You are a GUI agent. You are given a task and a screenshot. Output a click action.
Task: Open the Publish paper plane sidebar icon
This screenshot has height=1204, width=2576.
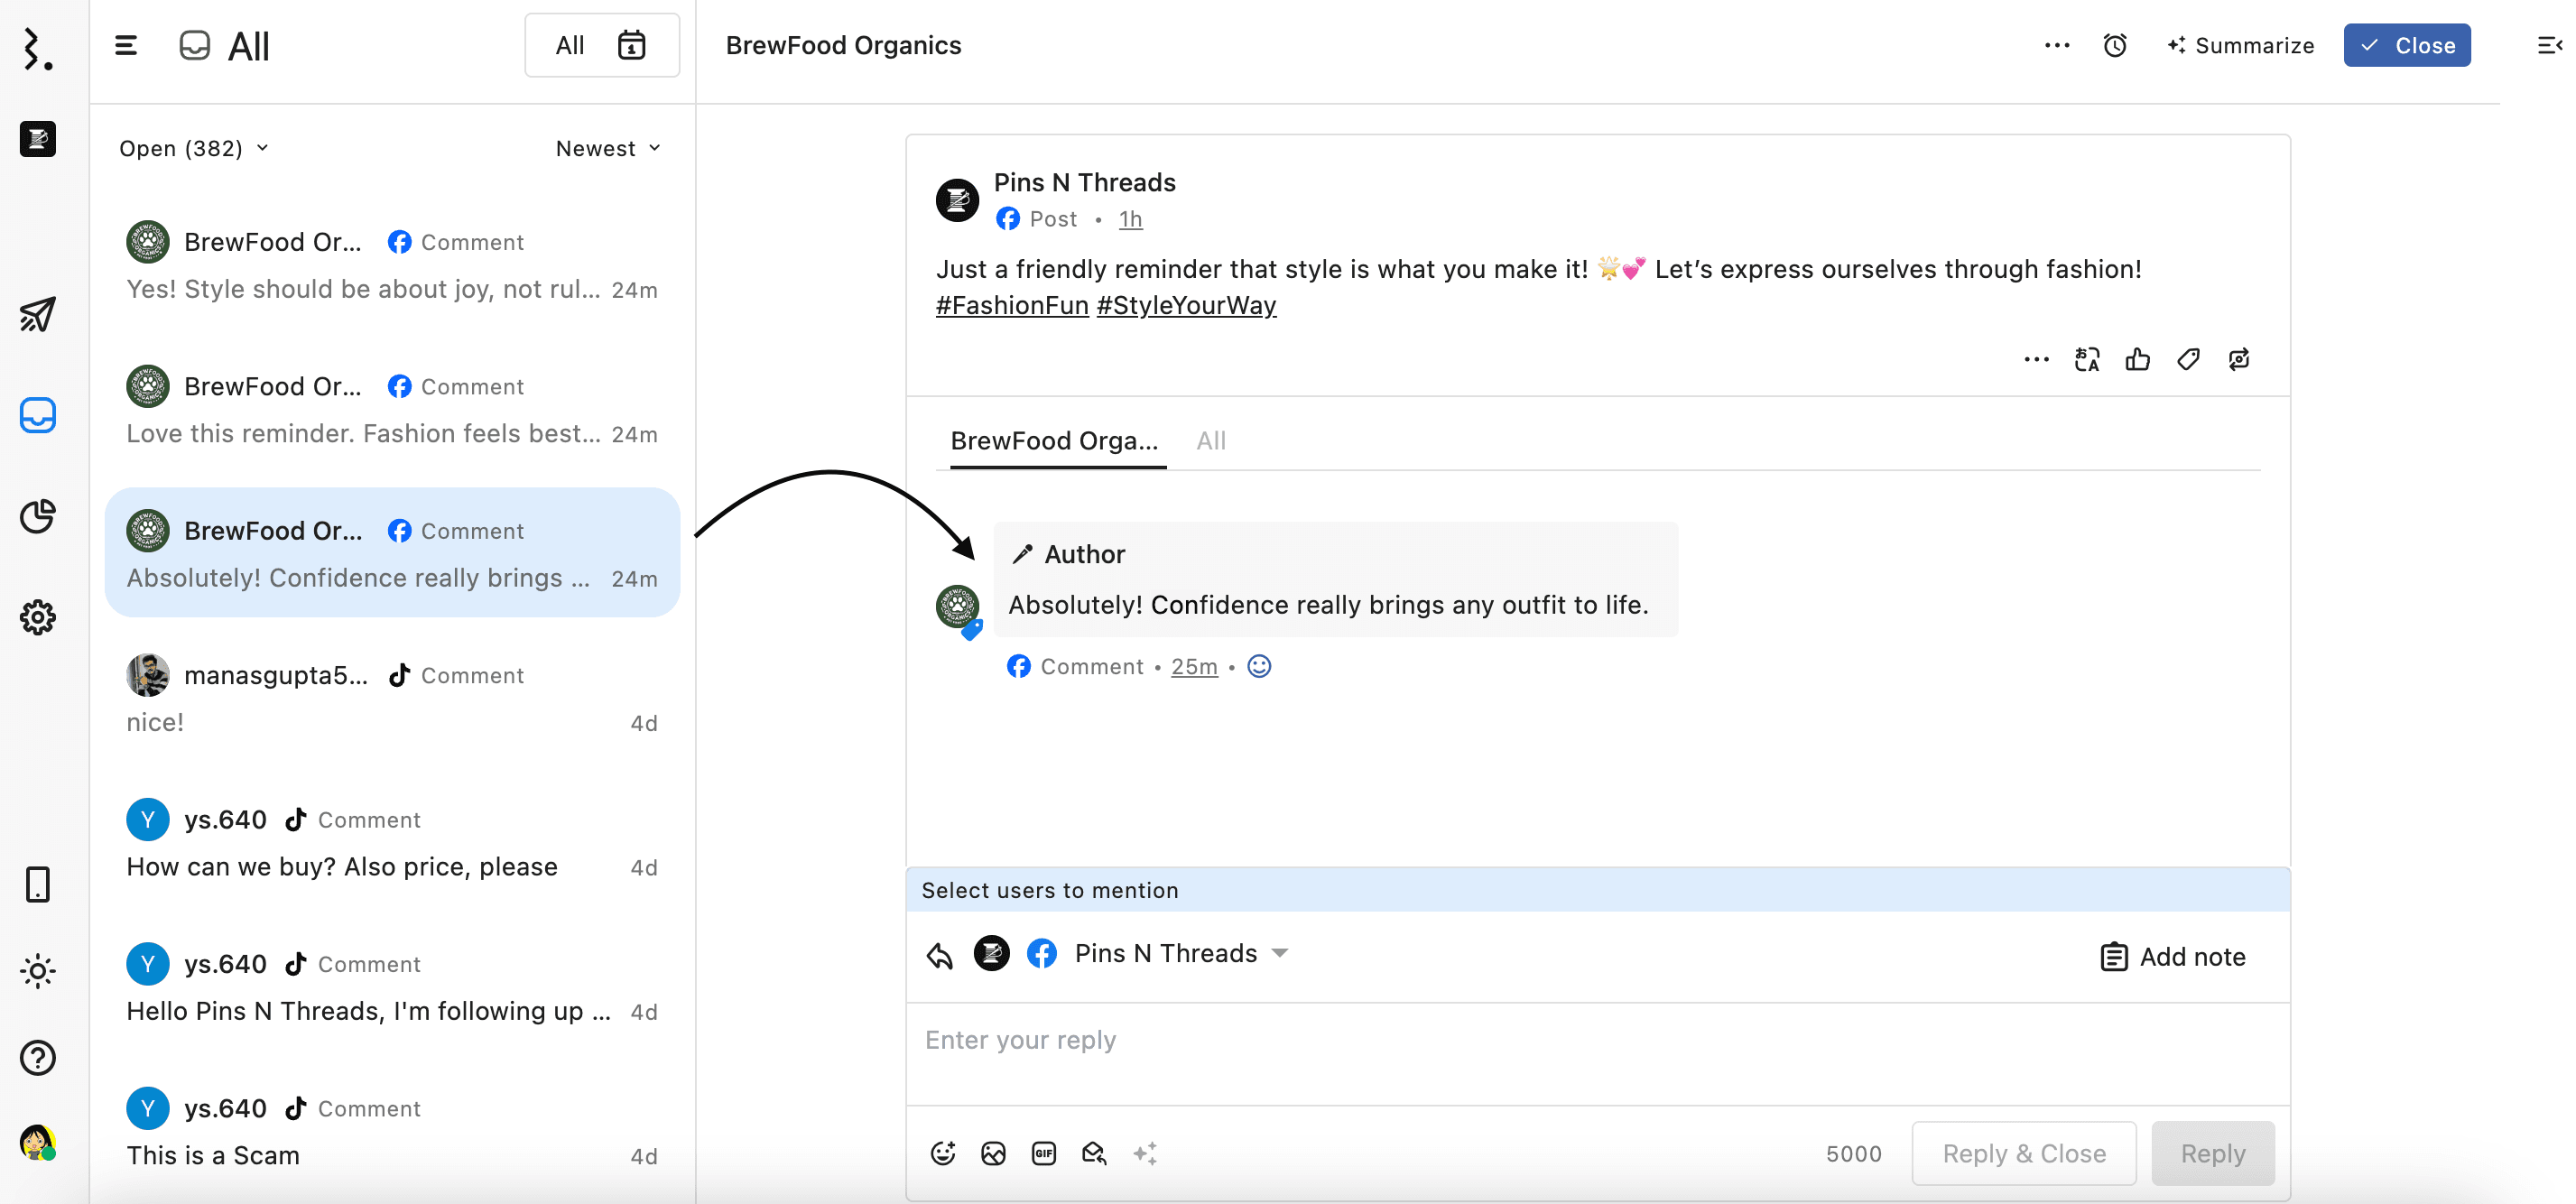tap(38, 315)
